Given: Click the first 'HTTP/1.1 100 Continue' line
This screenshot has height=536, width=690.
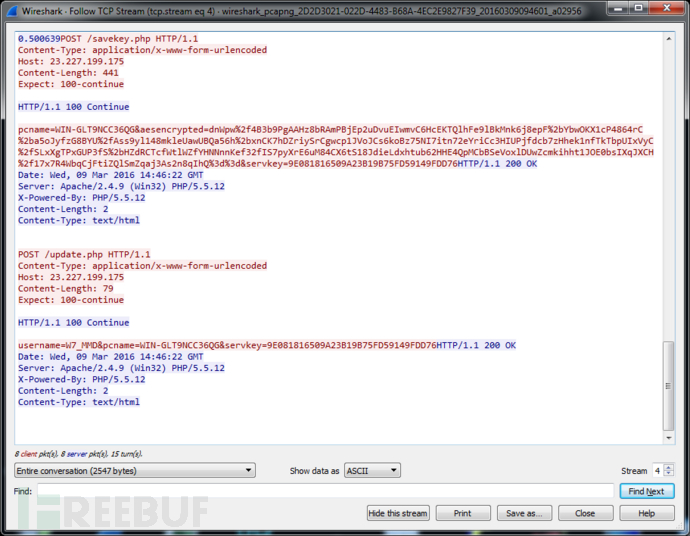Looking at the screenshot, I should coord(73,106).
